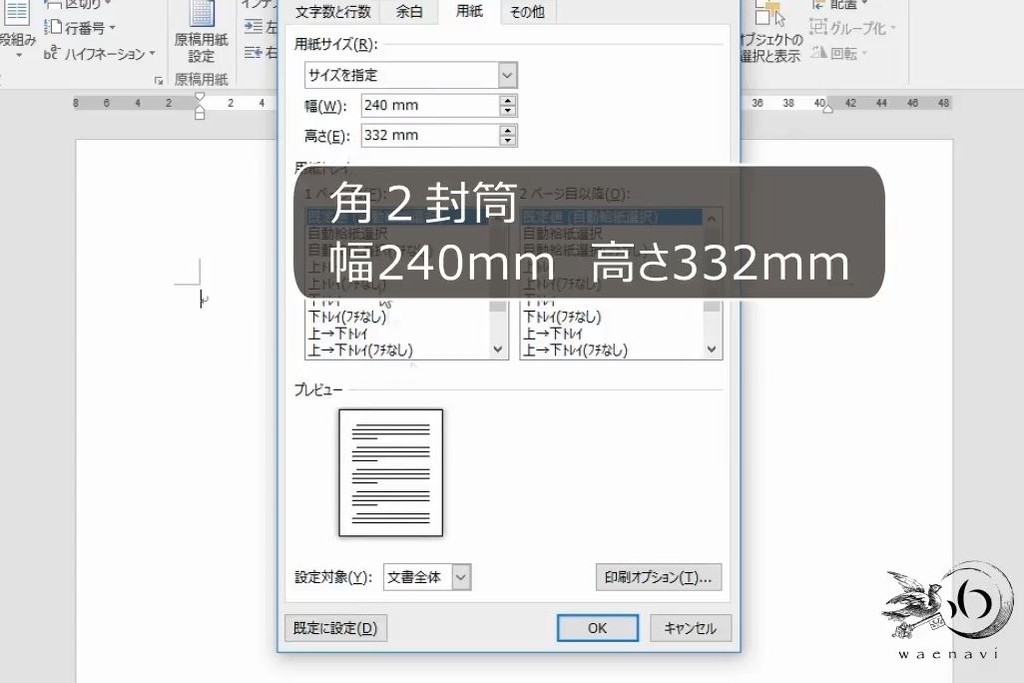Decrease the 幅 width value with down arrow
This screenshot has width=1024, height=683.
pos(507,111)
